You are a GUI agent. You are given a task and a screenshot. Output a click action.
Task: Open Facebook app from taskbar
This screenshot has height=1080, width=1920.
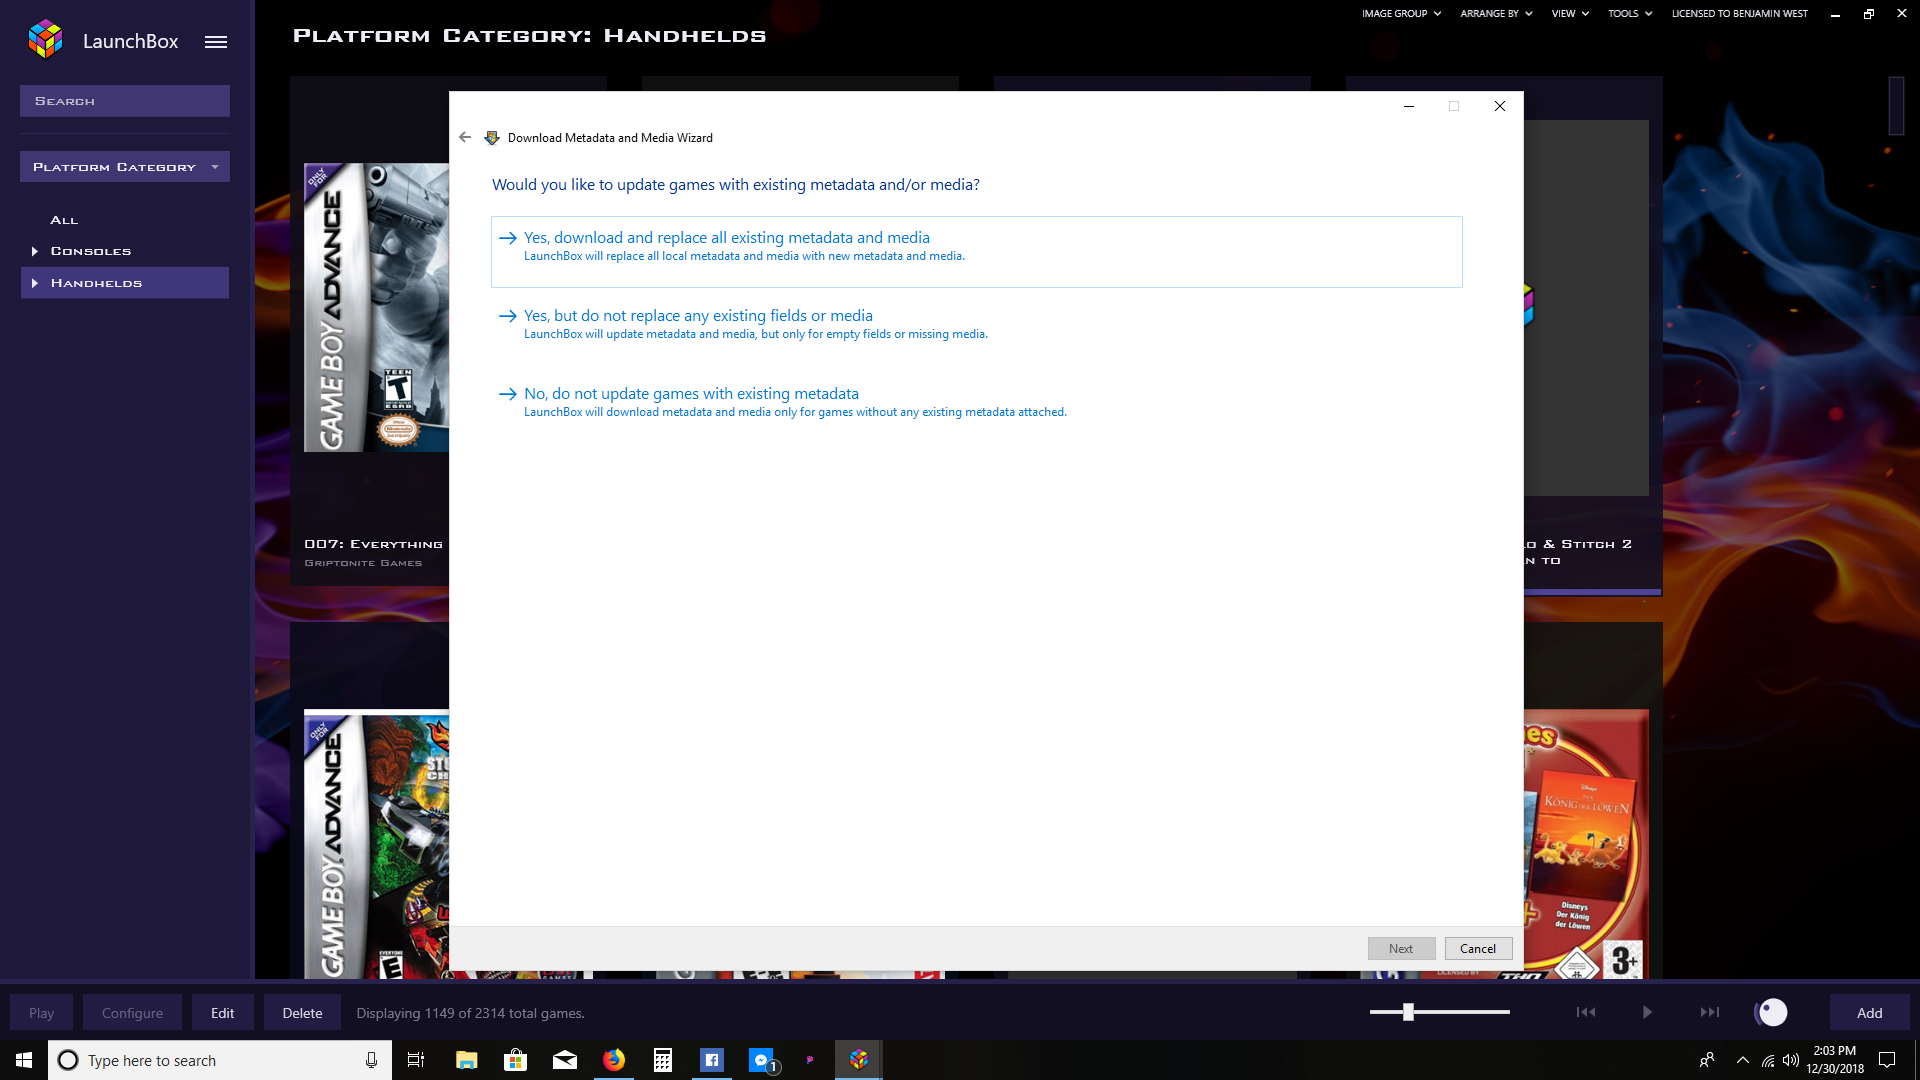tap(712, 1060)
